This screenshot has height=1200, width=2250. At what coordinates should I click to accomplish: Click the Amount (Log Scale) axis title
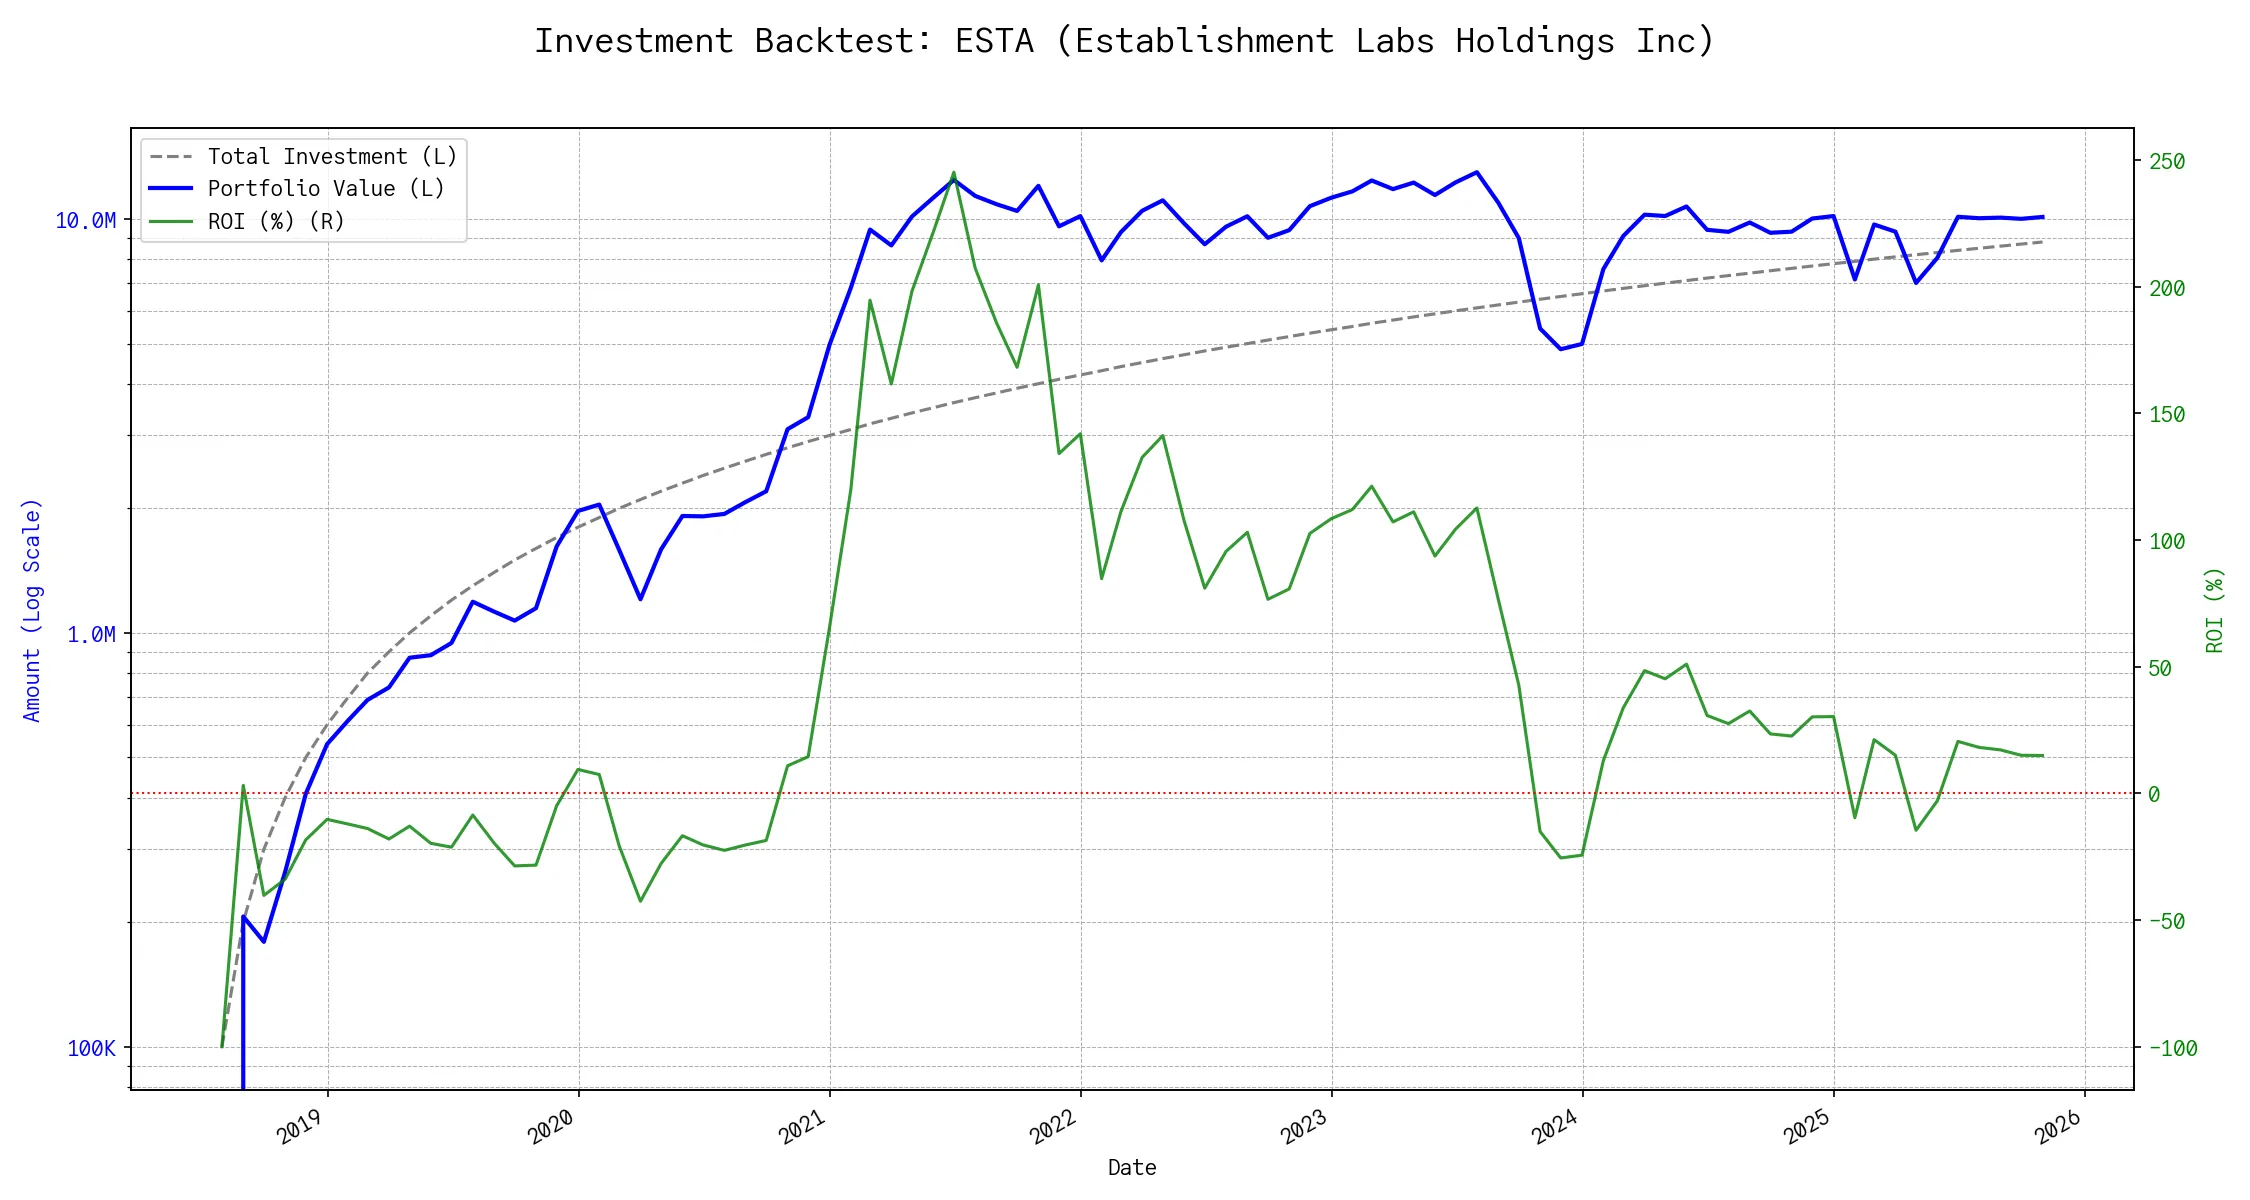point(32,610)
